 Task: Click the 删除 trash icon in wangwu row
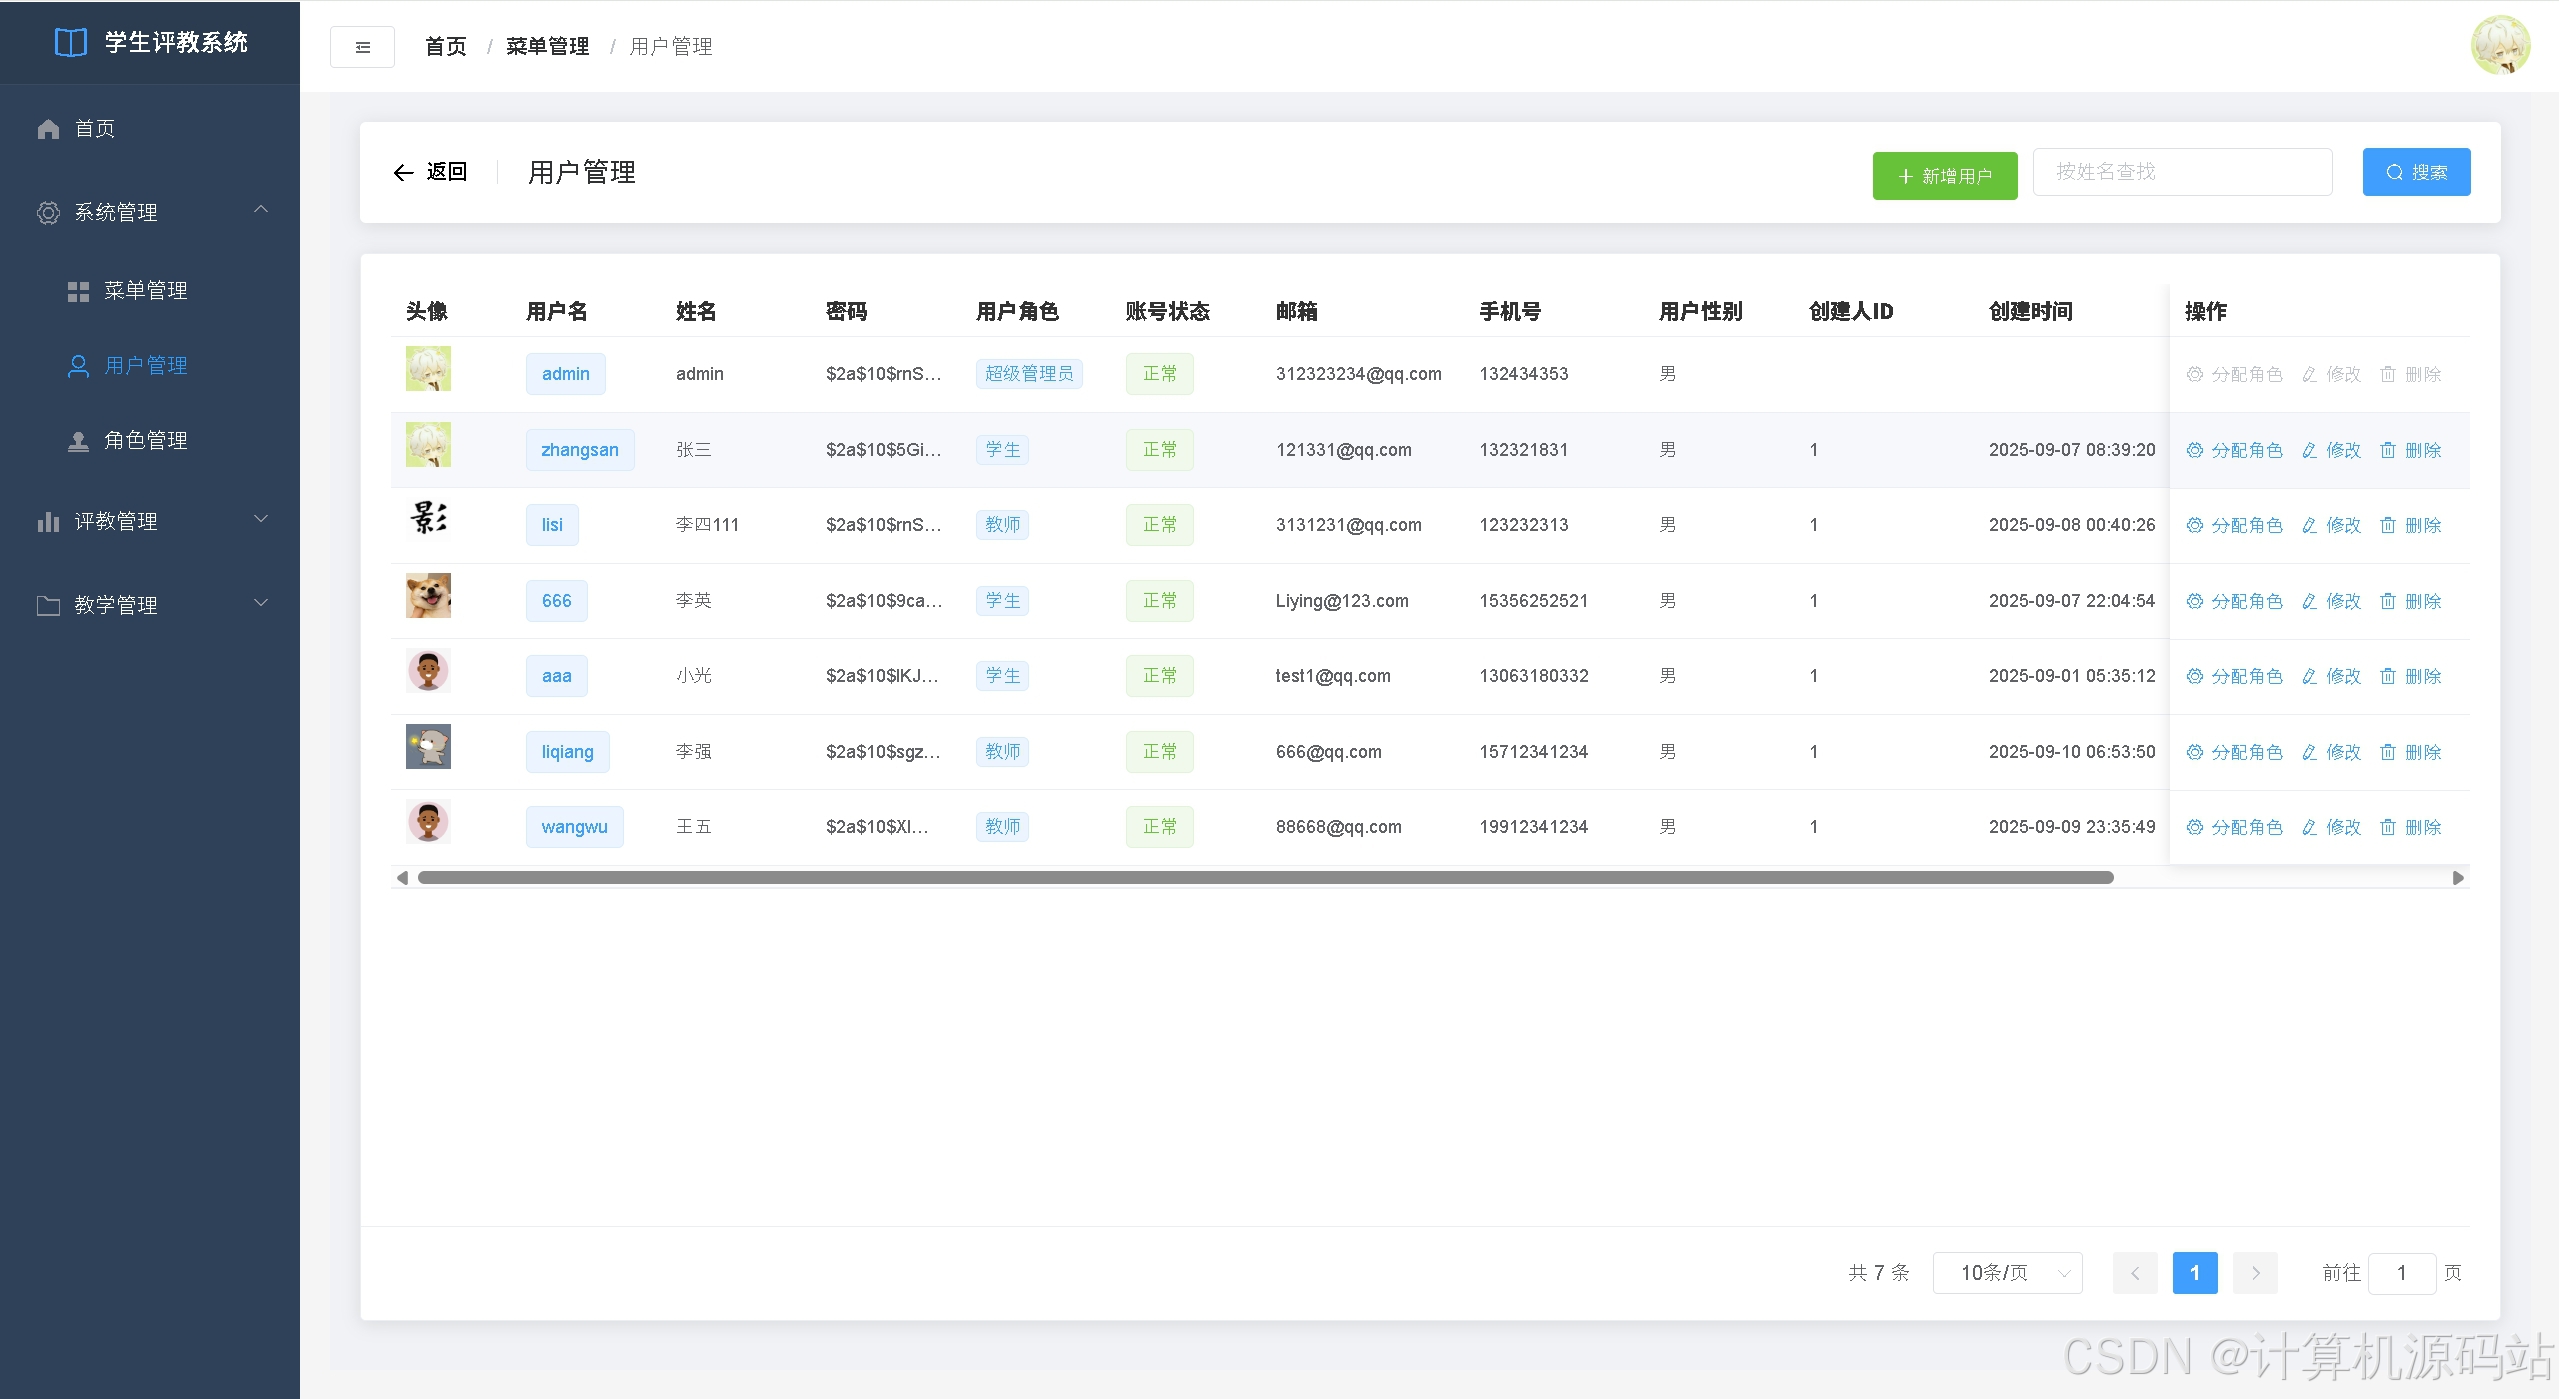2388,828
